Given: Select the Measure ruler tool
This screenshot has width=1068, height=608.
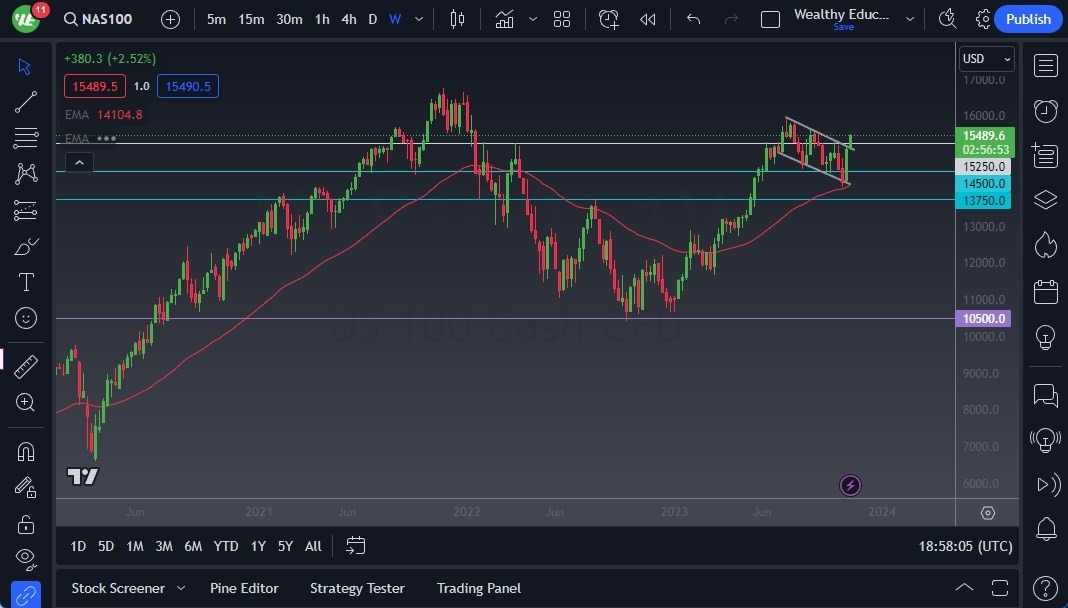Looking at the screenshot, I should click(25, 366).
